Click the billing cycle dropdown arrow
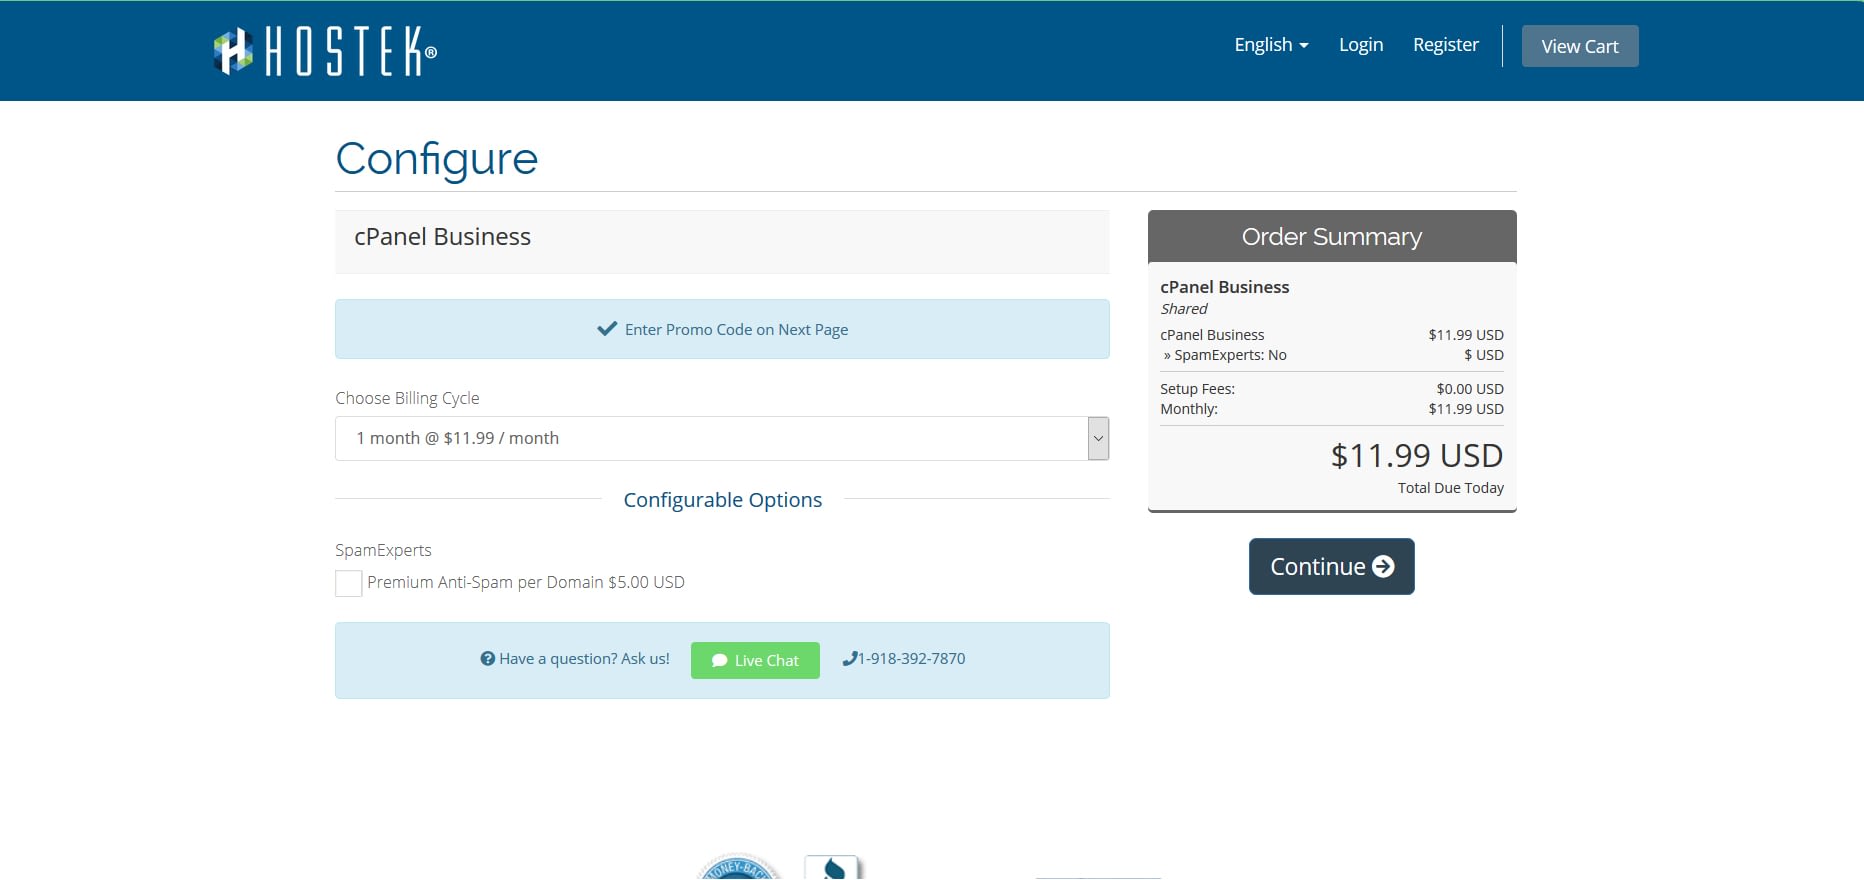The width and height of the screenshot is (1864, 880). pos(1098,438)
